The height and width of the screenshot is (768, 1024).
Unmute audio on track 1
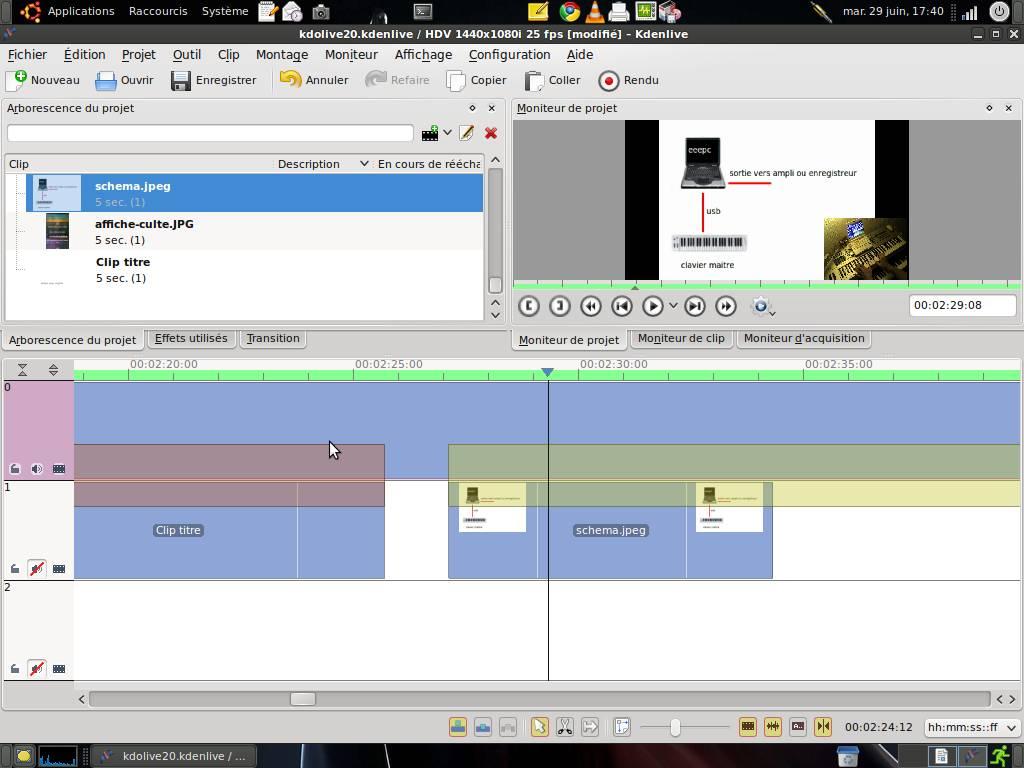coord(37,568)
